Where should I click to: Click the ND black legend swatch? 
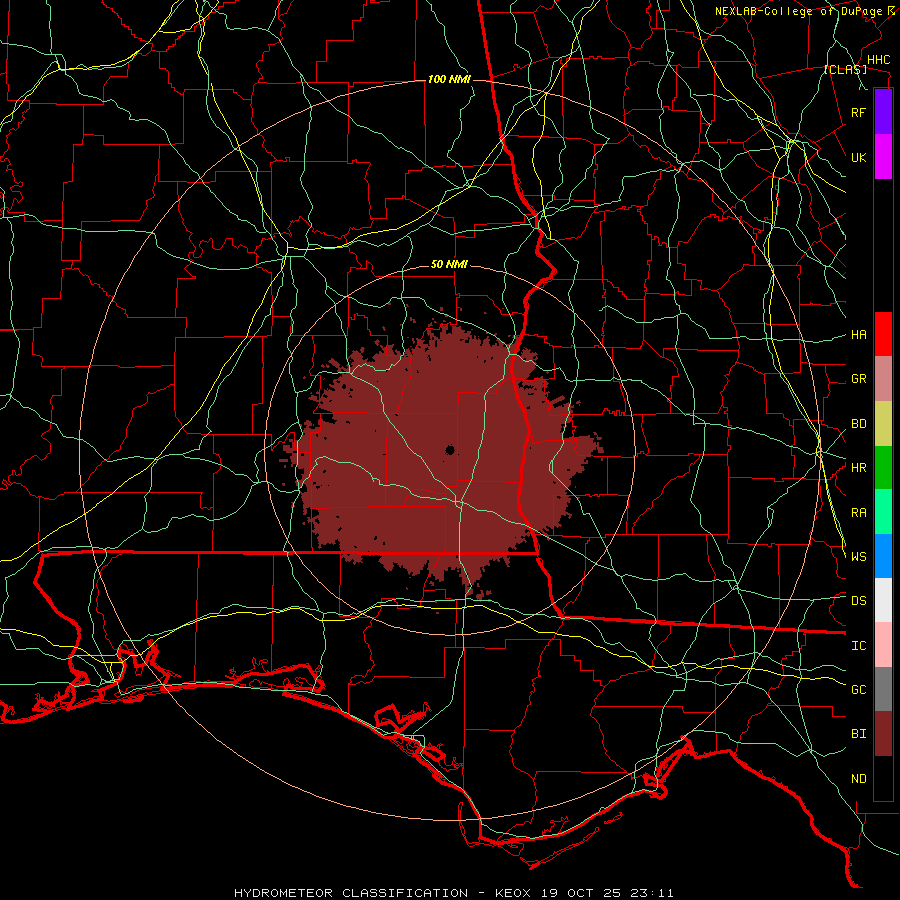[883, 778]
